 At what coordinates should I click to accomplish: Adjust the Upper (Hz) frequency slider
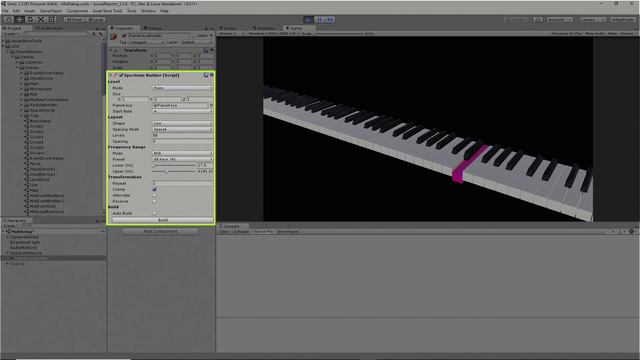[x=174, y=172]
